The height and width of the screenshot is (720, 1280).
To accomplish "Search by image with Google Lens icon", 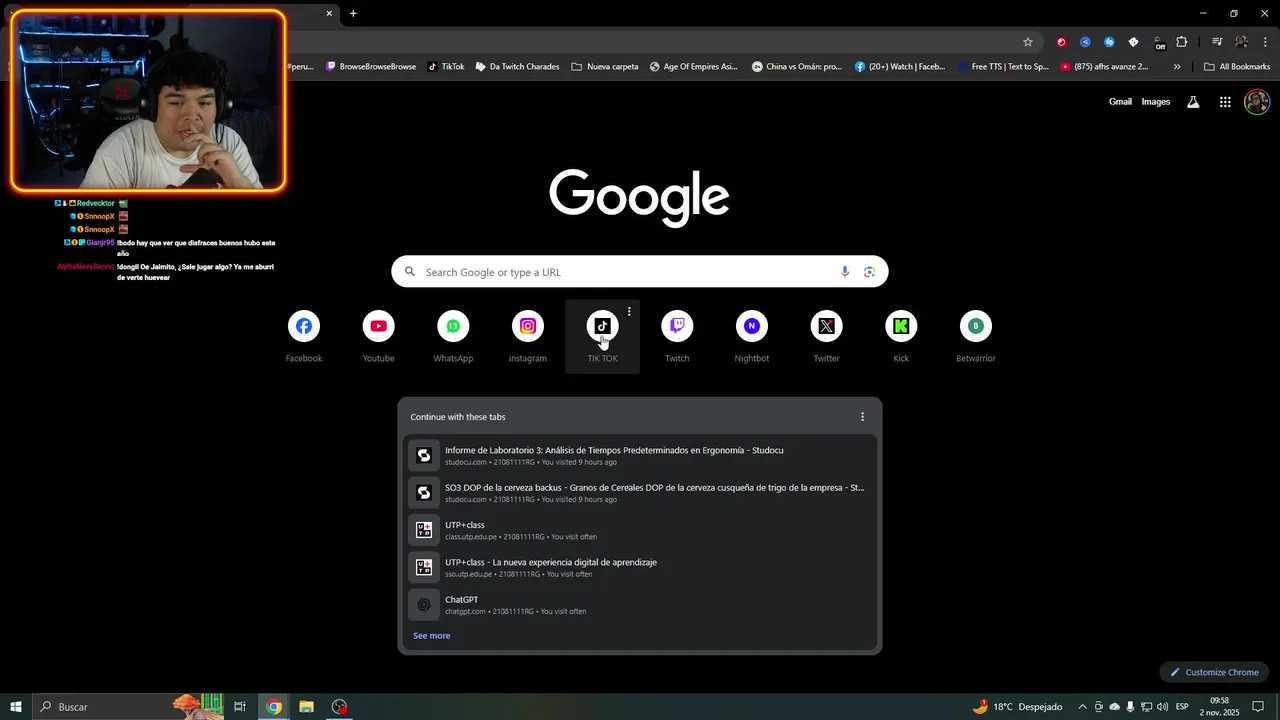I will click(x=869, y=272).
